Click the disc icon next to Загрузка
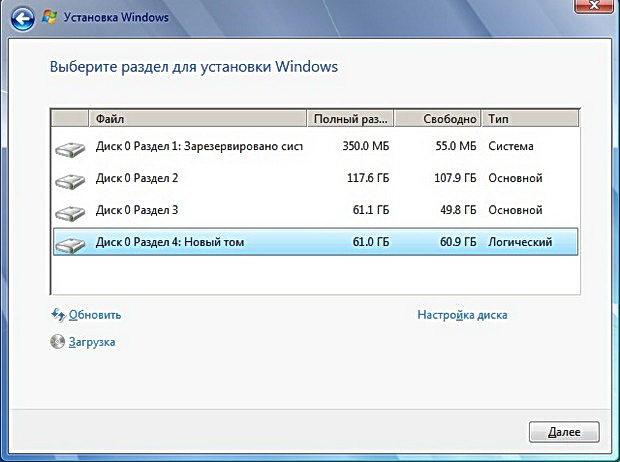 click(x=57, y=342)
